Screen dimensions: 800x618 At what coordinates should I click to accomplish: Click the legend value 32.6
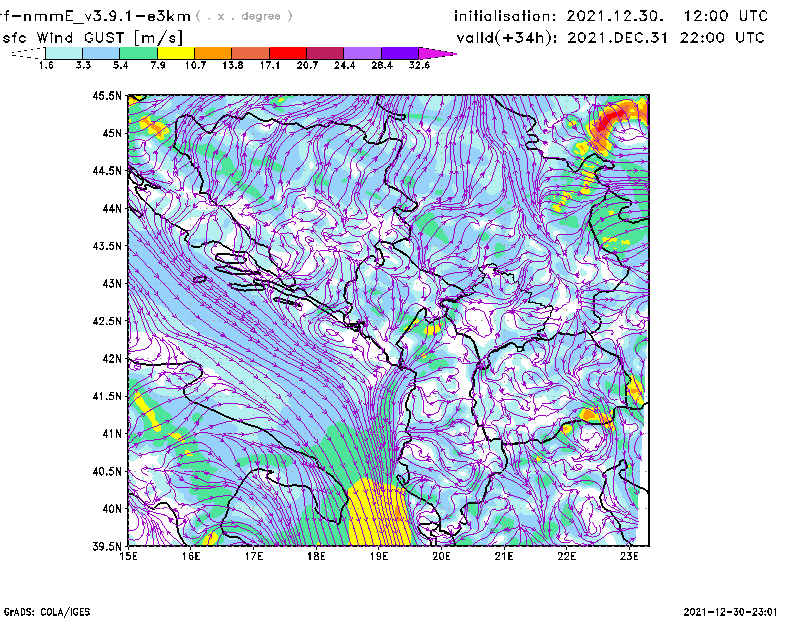coord(419,65)
